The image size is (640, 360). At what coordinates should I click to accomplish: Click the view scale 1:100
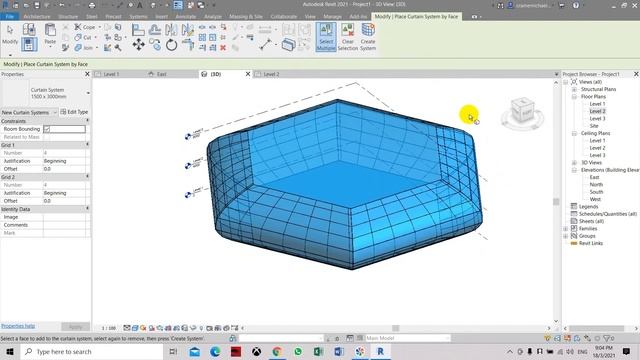(x=109, y=328)
